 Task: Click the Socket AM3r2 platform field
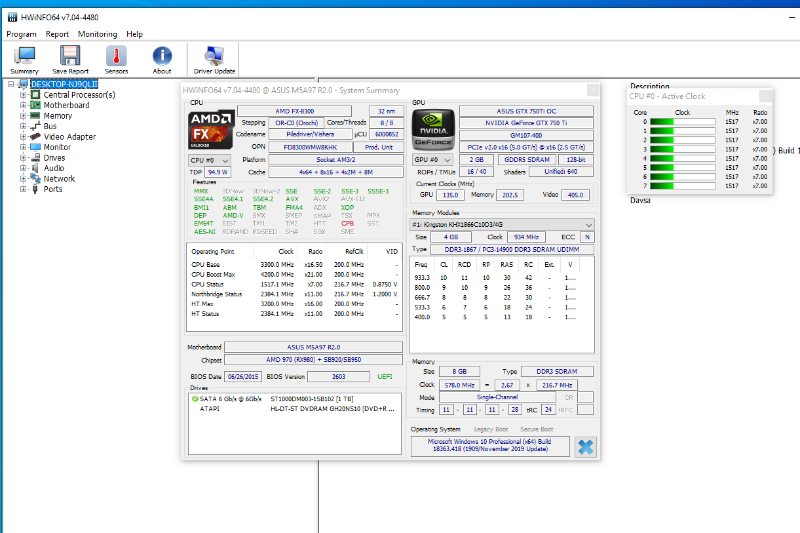(x=336, y=160)
